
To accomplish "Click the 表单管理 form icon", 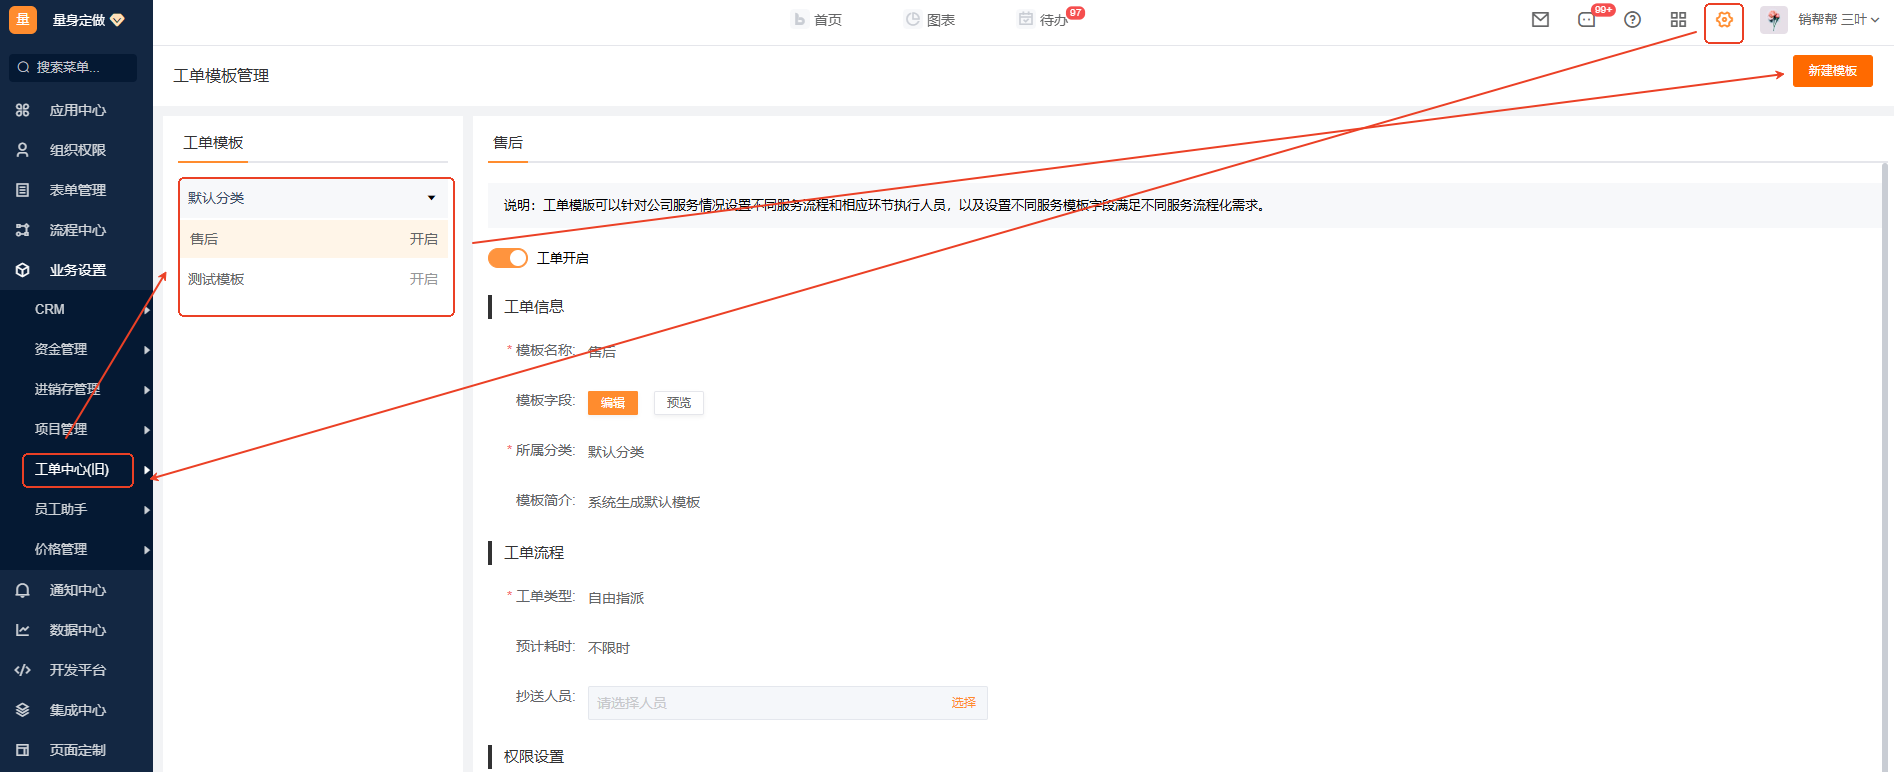I will click(x=22, y=190).
